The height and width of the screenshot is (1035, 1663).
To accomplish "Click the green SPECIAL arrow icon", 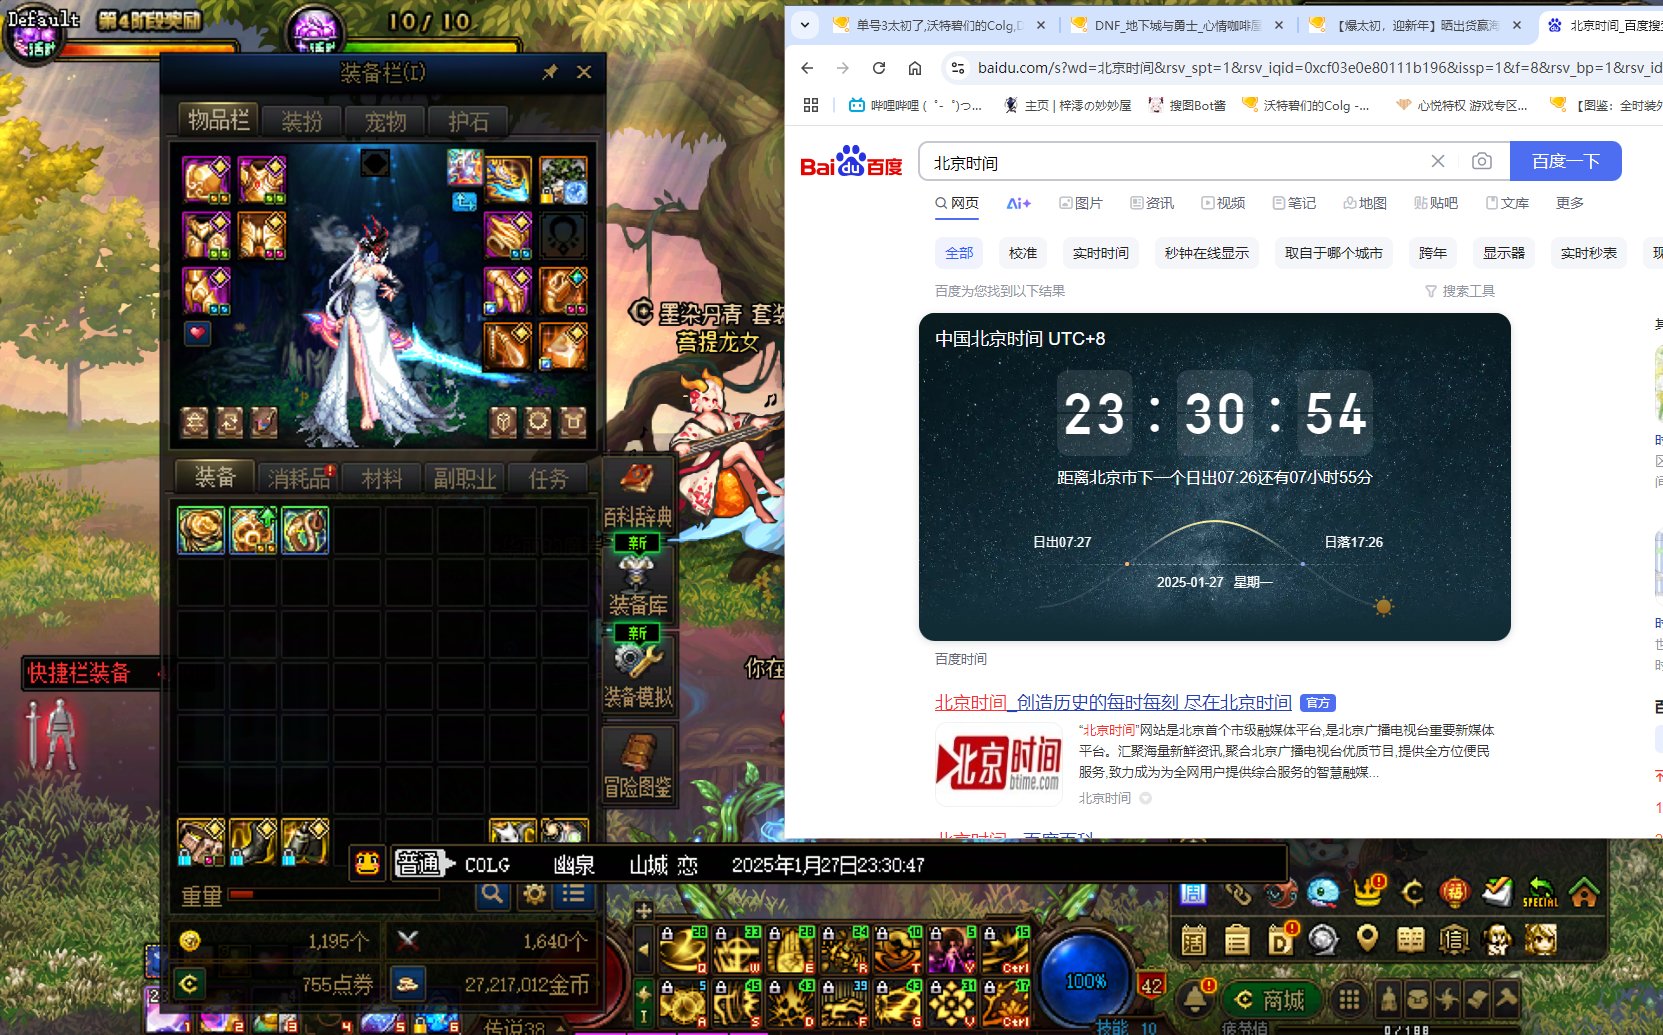I will click(x=1540, y=892).
